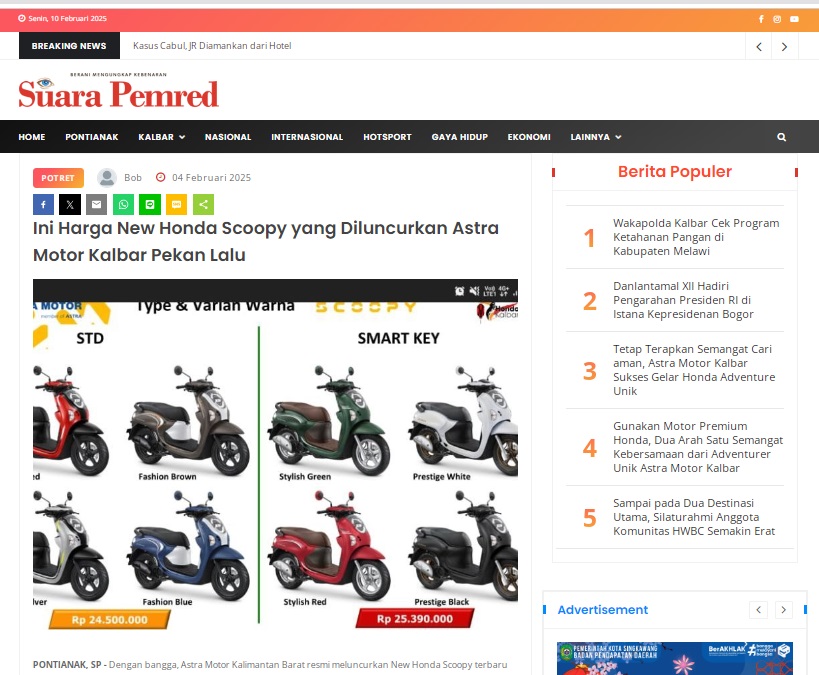Open the EKONOMI section
Screen dimensions: 819x675
click(x=529, y=137)
